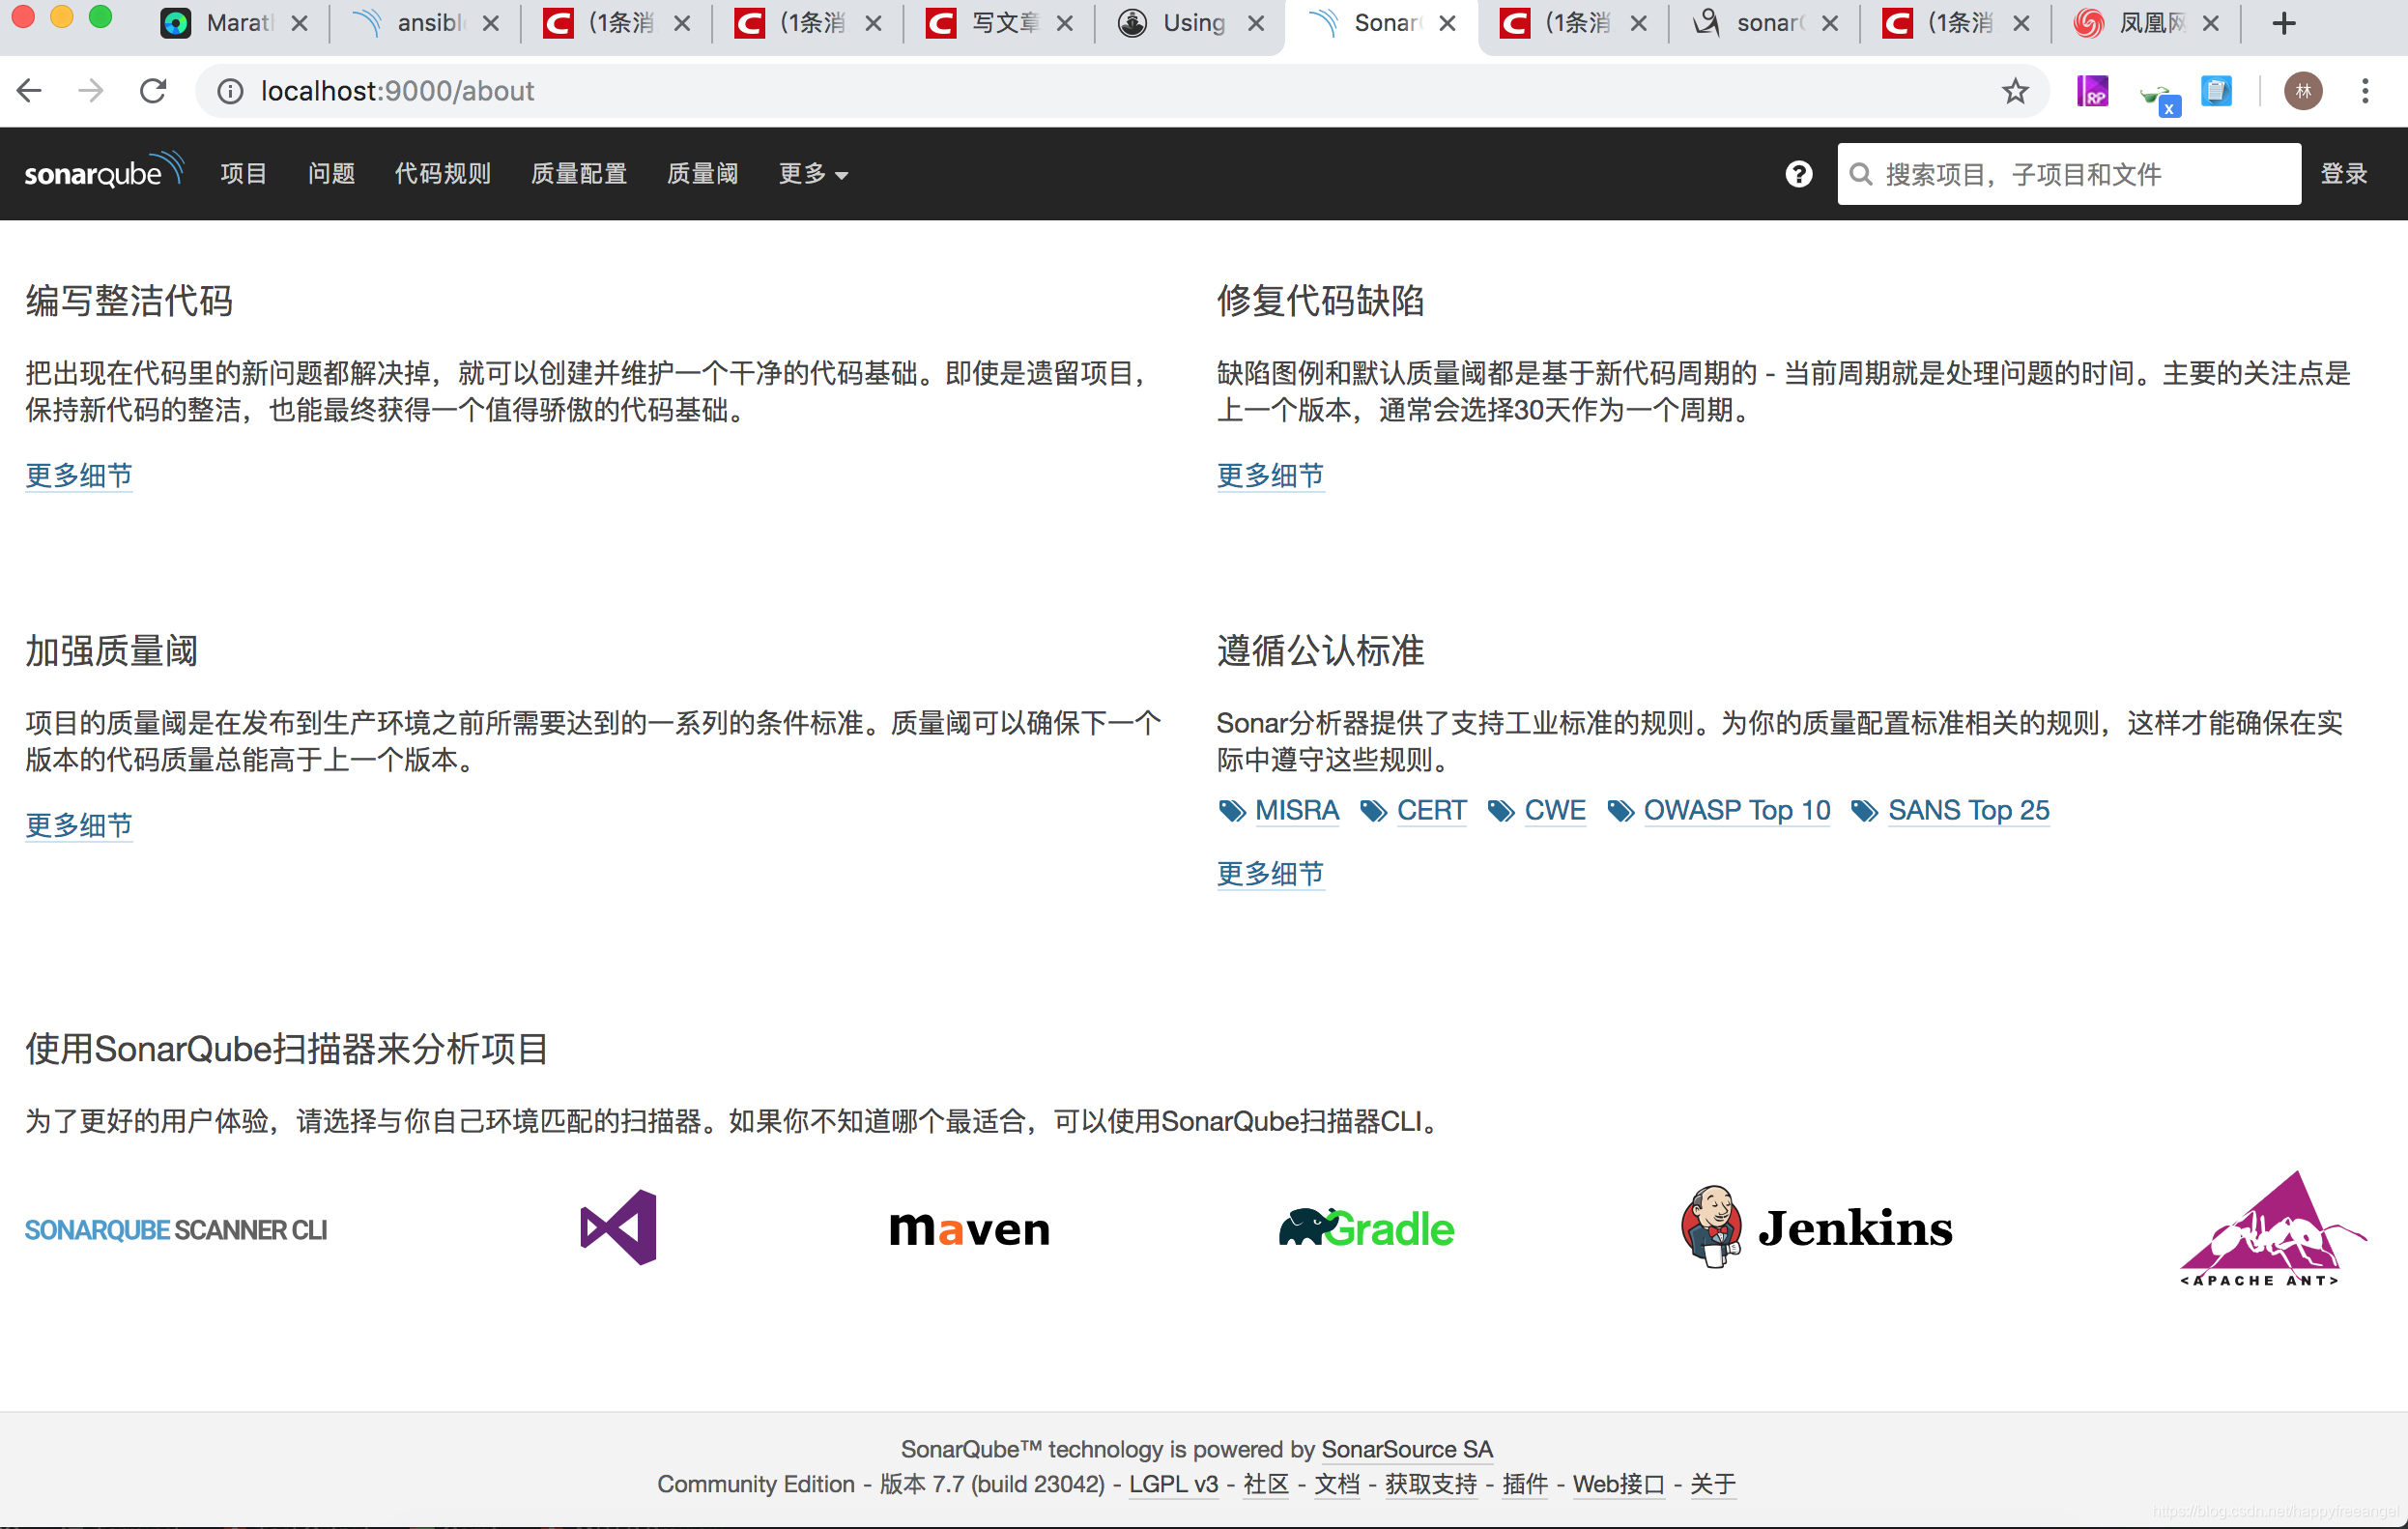
Task: Open 更多细节 under 修复代码缺陷
Action: click(1270, 475)
